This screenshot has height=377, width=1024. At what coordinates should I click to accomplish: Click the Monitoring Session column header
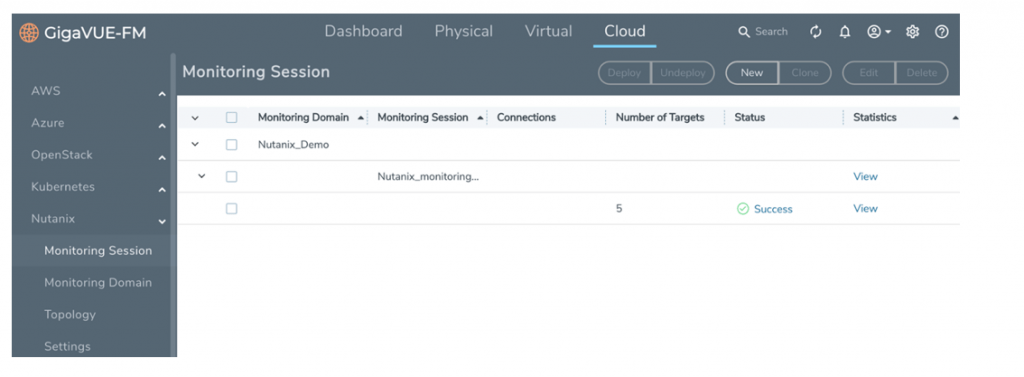(x=423, y=118)
